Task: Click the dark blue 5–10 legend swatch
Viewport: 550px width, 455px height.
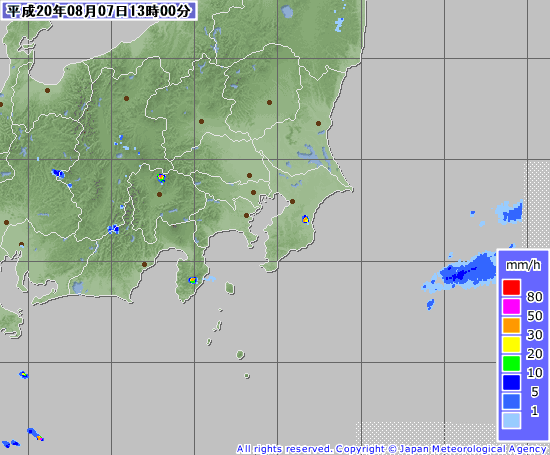Action: pos(511,382)
